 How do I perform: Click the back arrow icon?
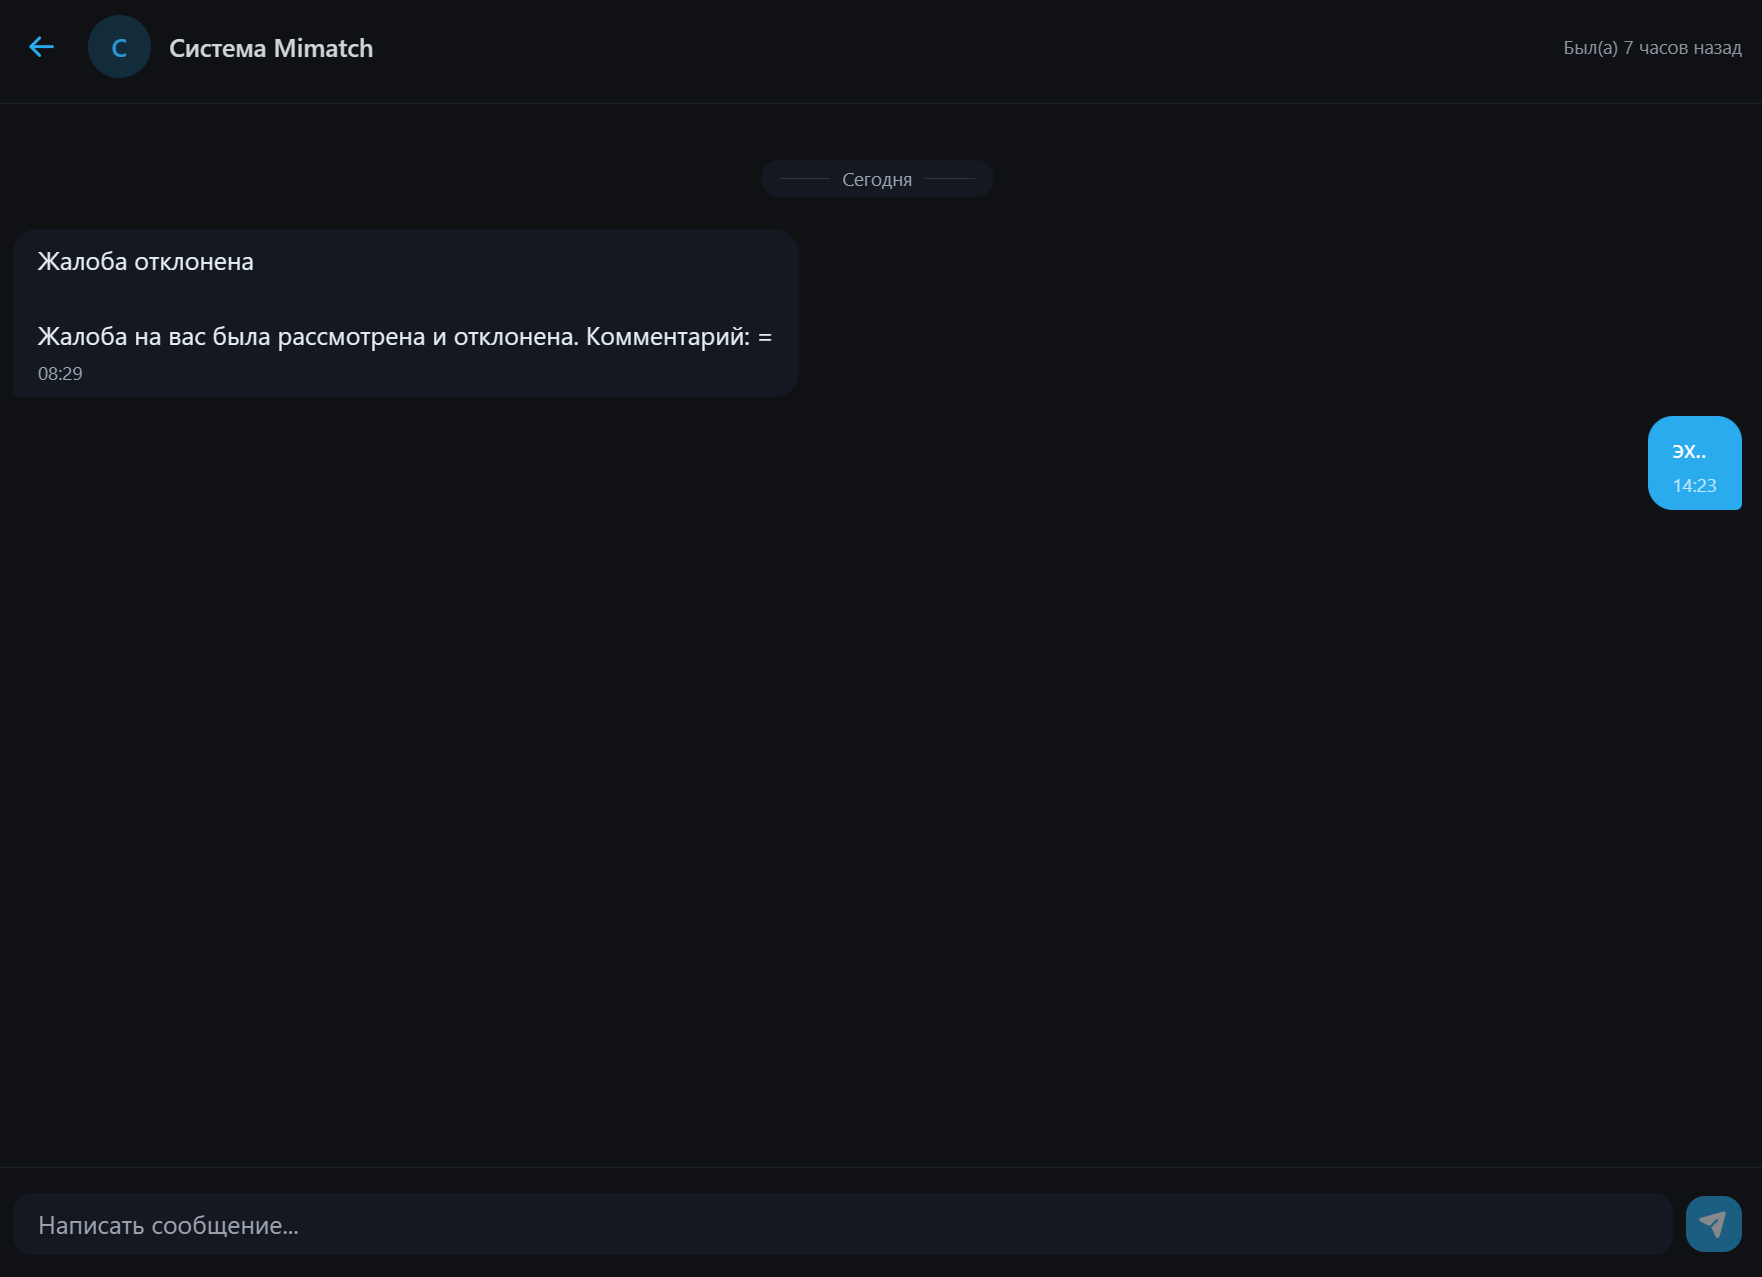[x=41, y=47]
